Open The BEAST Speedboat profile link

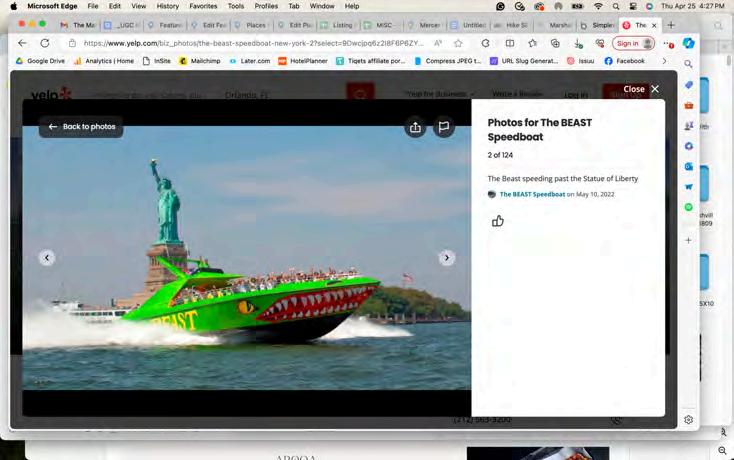(x=532, y=194)
